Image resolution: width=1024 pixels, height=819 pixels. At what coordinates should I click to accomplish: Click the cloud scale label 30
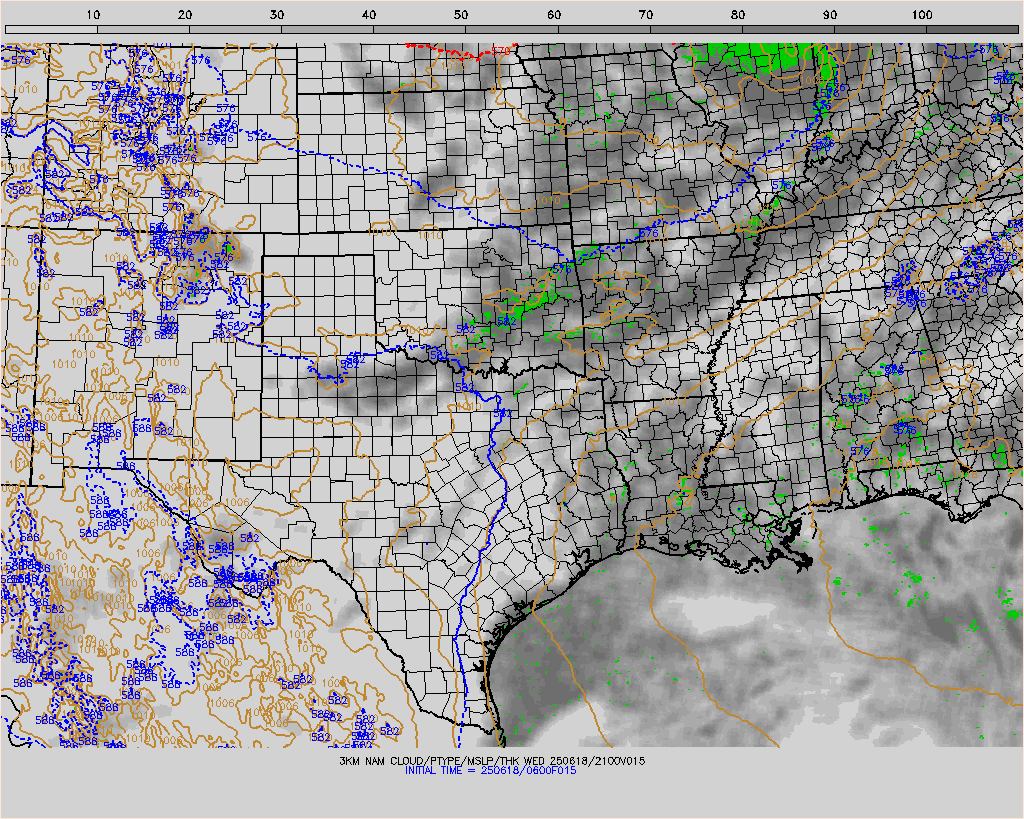click(277, 15)
